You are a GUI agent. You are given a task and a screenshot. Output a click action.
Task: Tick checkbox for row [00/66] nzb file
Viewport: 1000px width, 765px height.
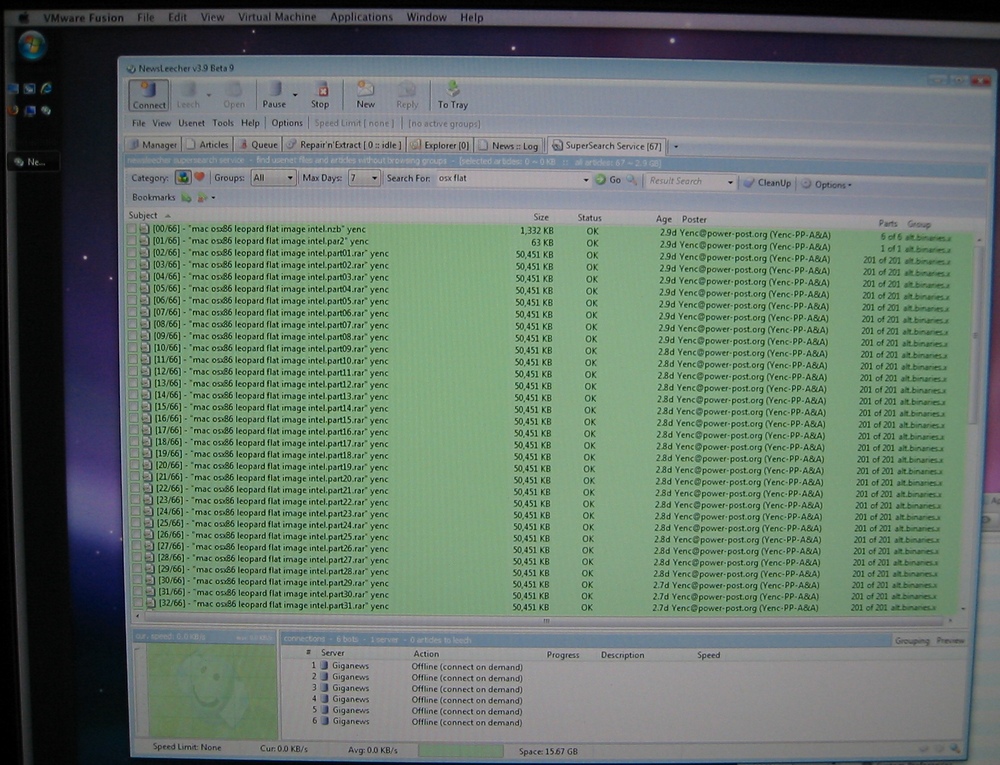click(x=131, y=229)
